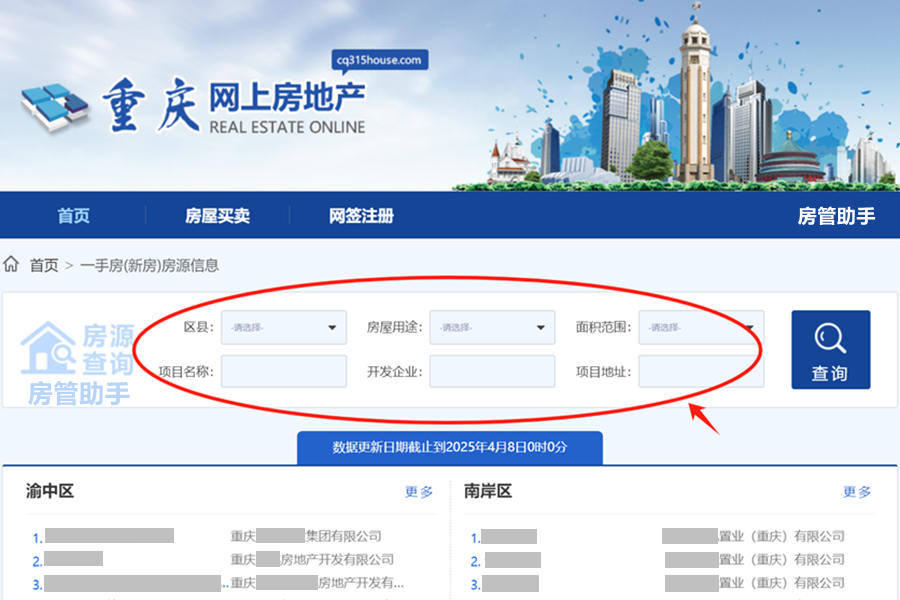Click the data update date banner

pos(448,448)
